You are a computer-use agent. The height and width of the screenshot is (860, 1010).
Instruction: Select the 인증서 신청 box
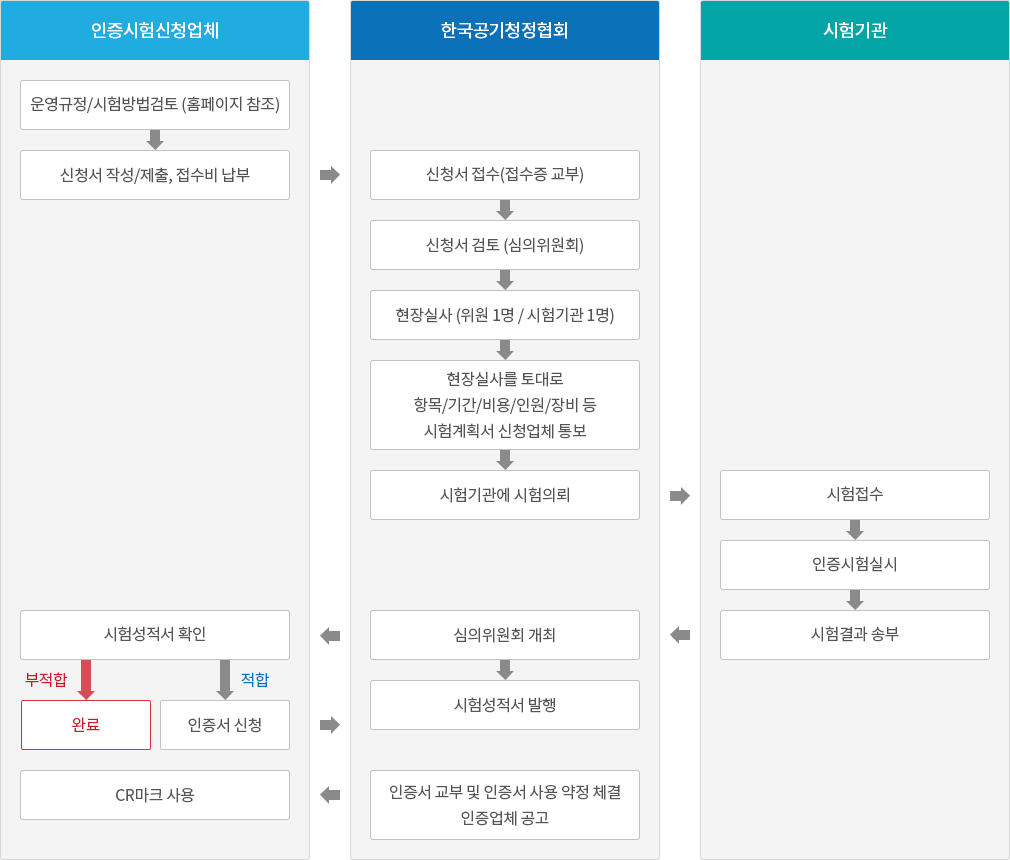click(x=225, y=725)
